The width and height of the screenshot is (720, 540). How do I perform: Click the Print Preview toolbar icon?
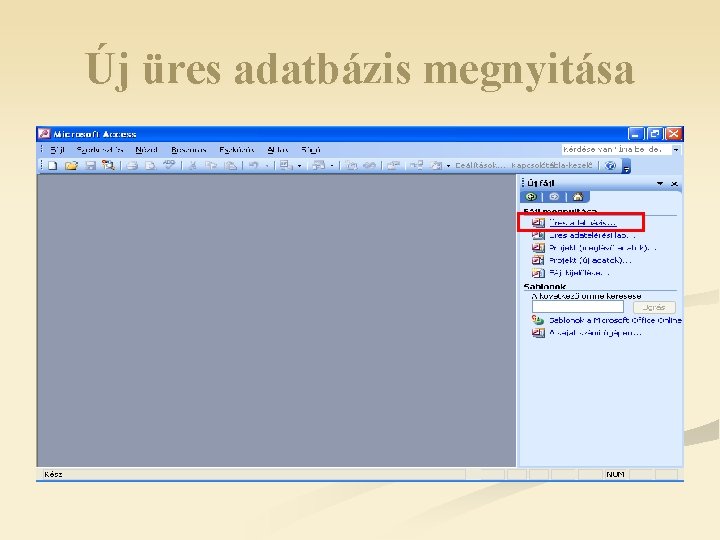(151, 166)
